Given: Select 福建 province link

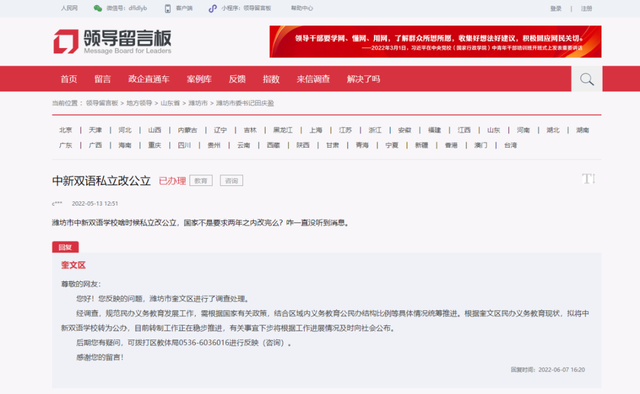Looking at the screenshot, I should [434, 130].
